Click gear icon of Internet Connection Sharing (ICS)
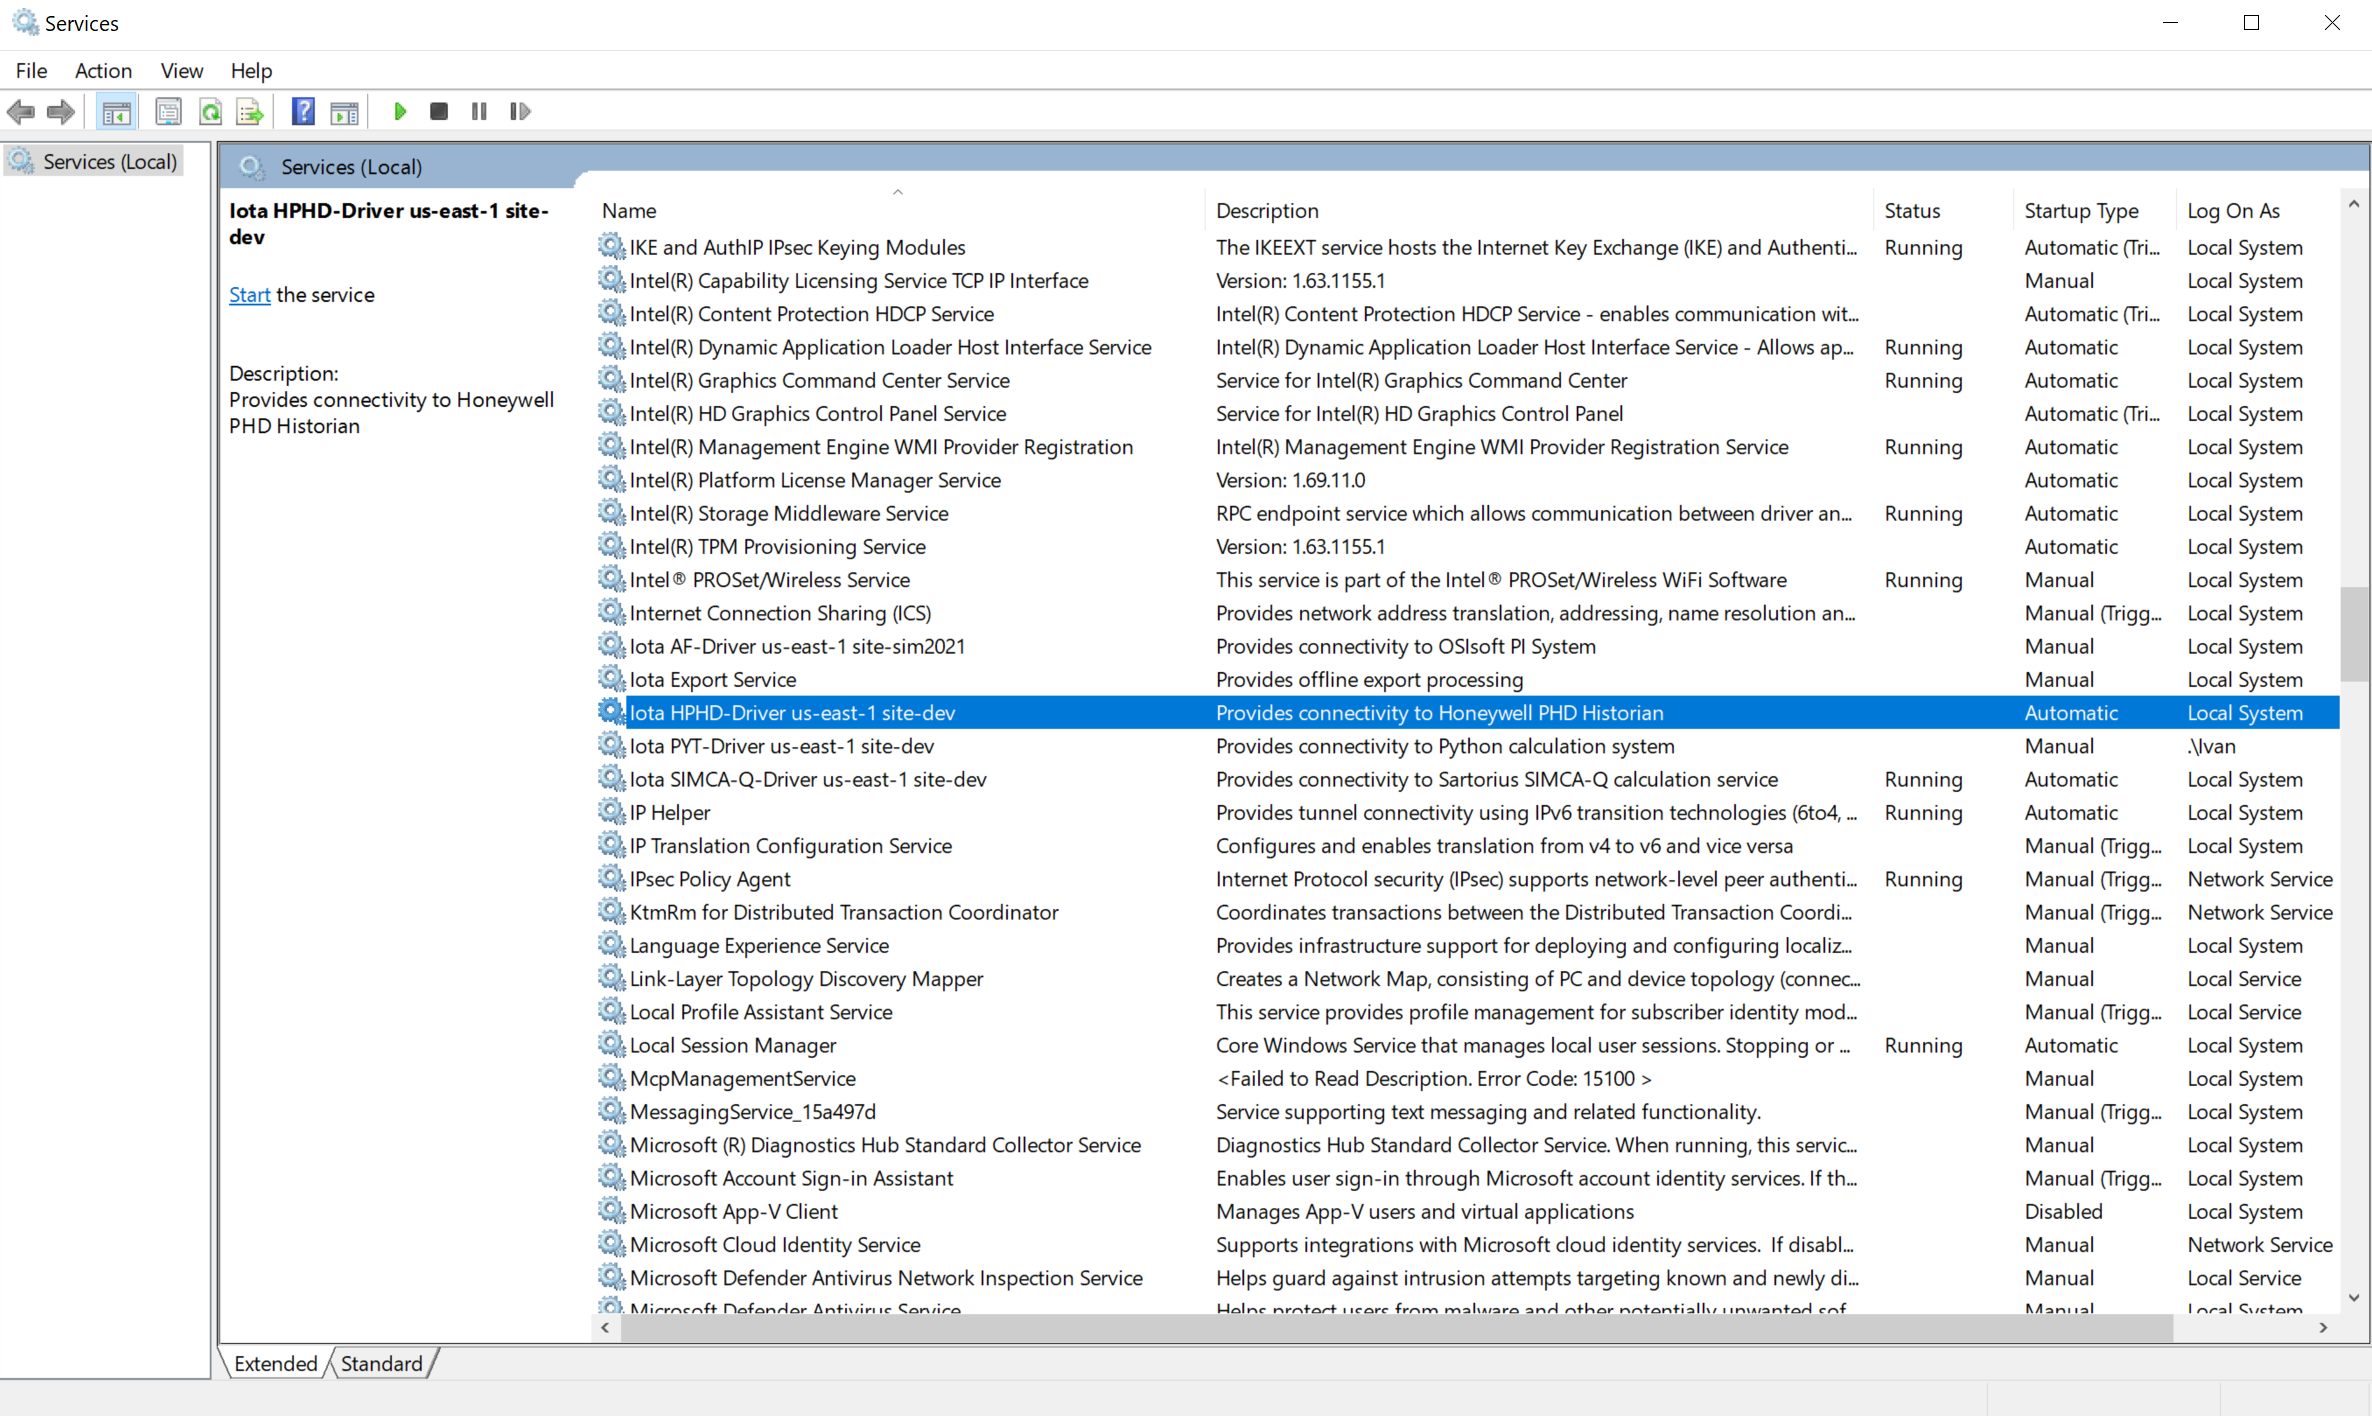 point(611,612)
